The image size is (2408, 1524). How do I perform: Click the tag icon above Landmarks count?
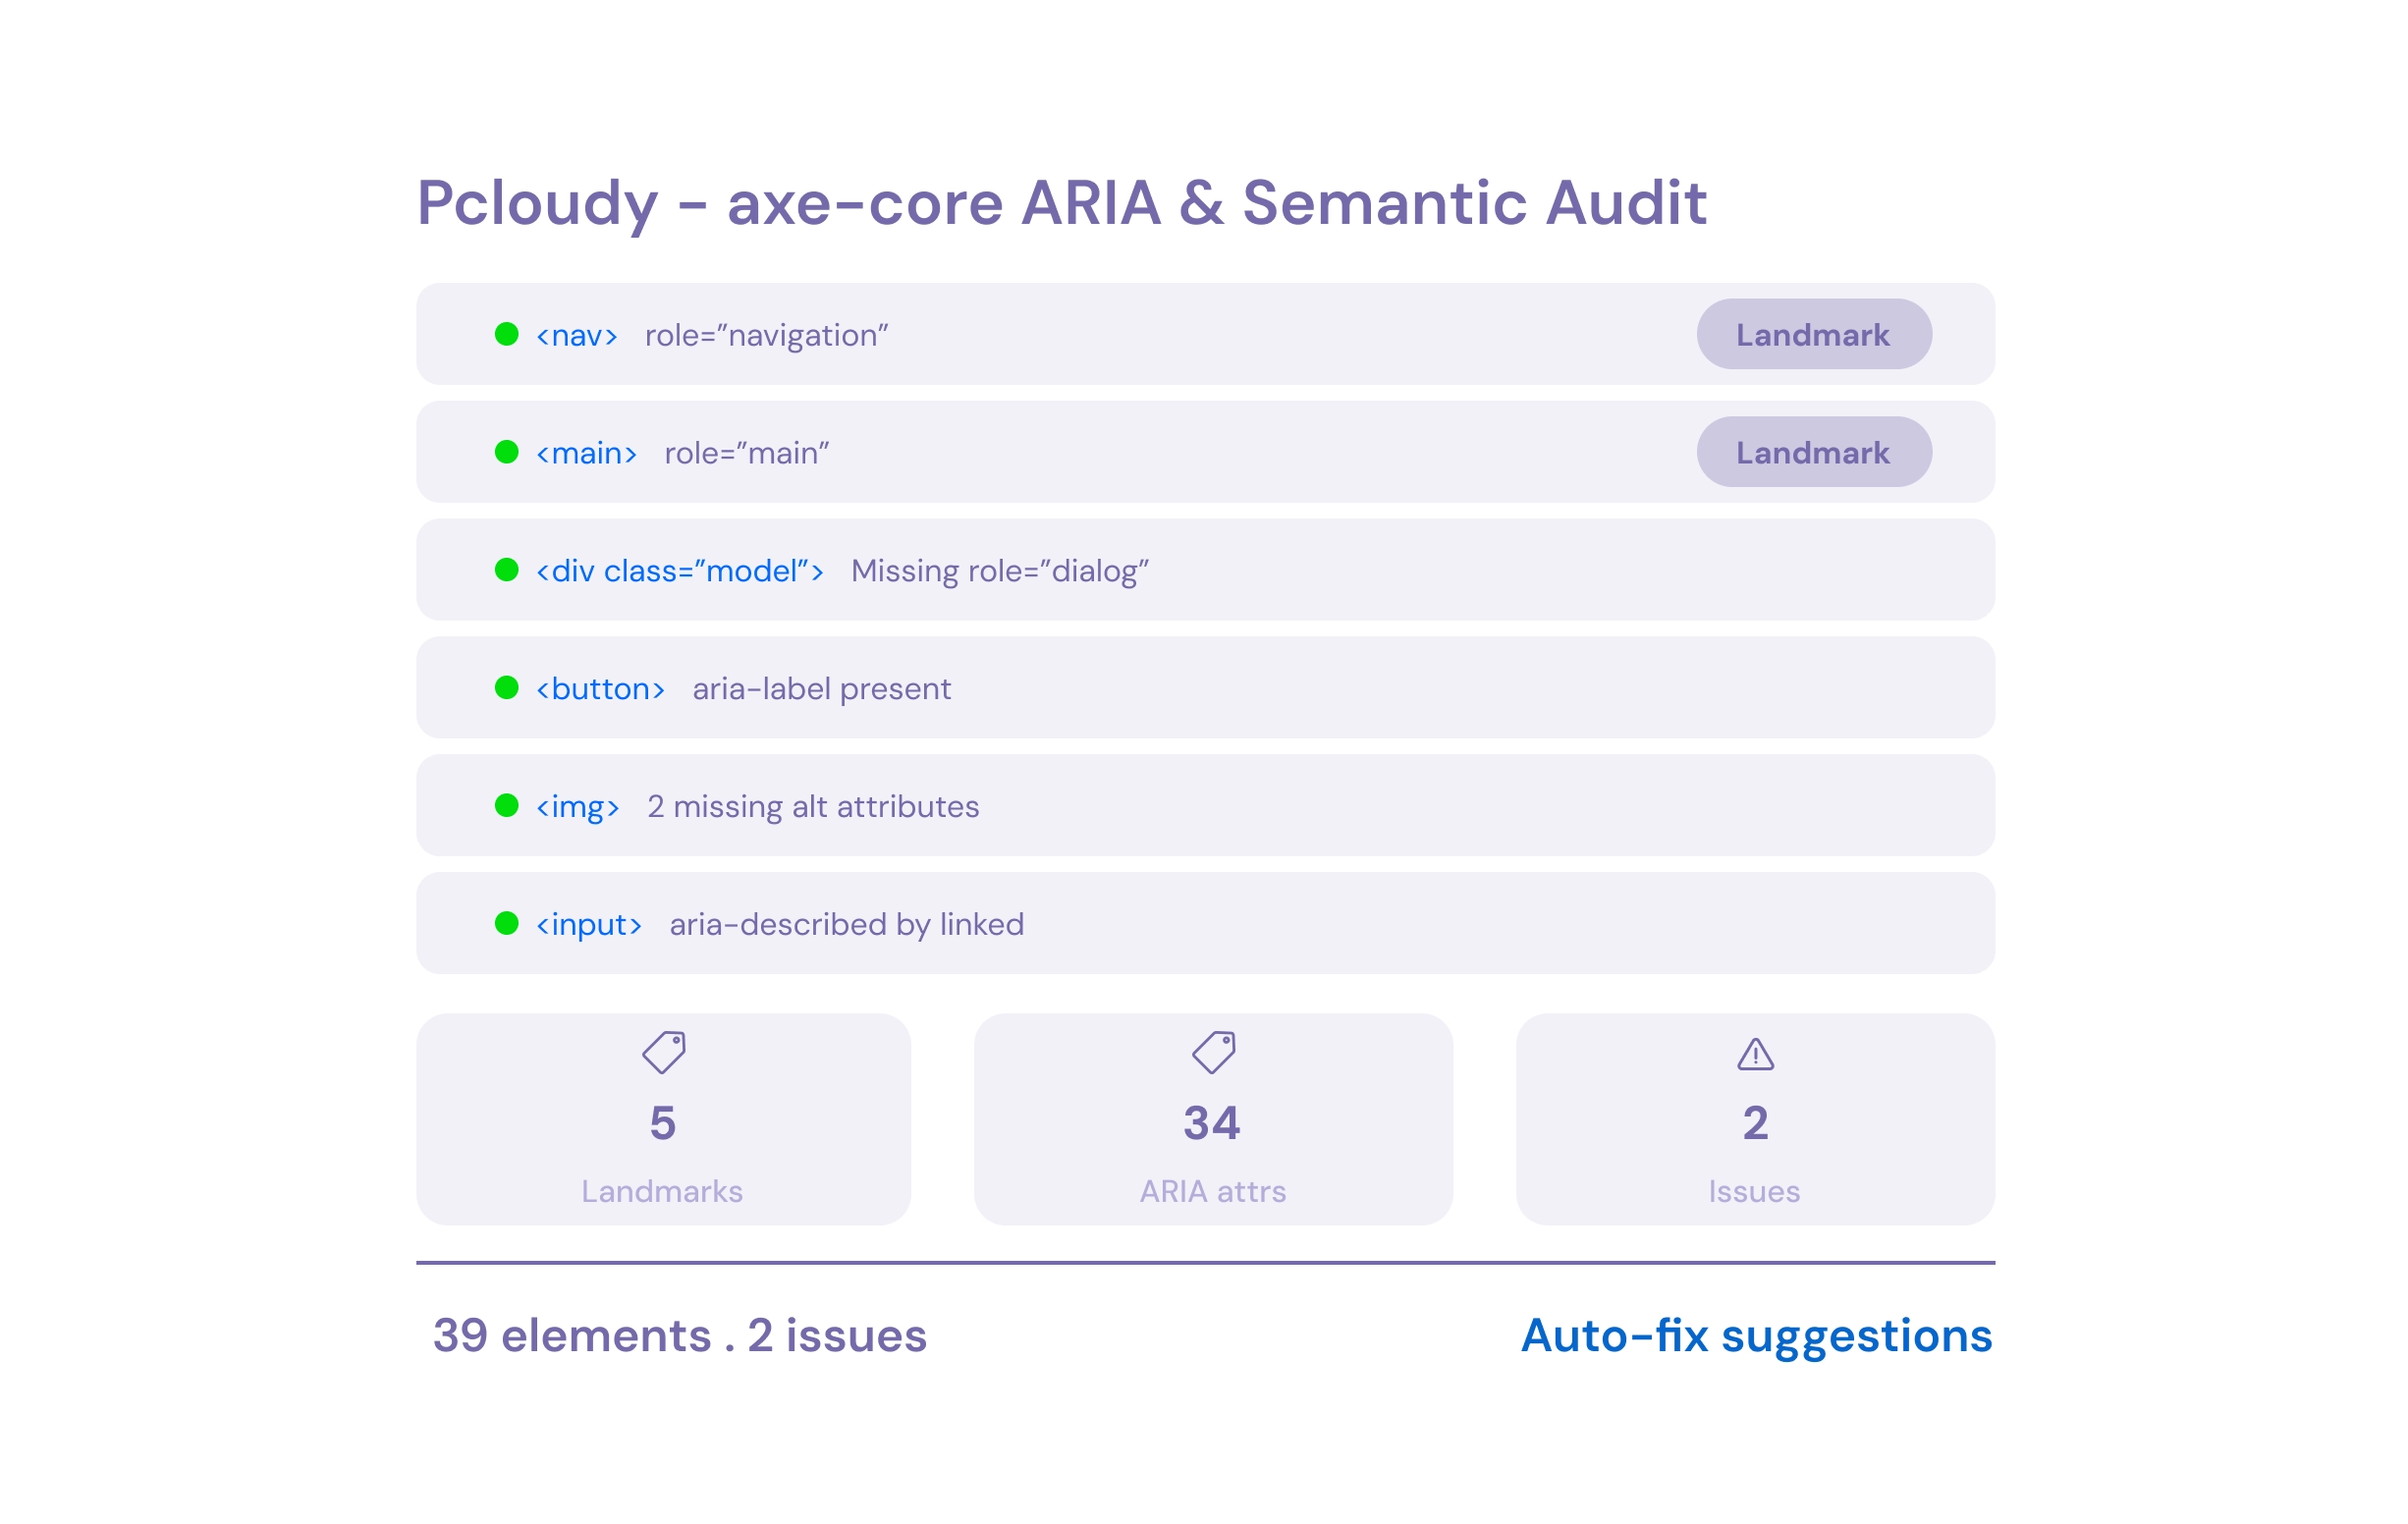[663, 1053]
